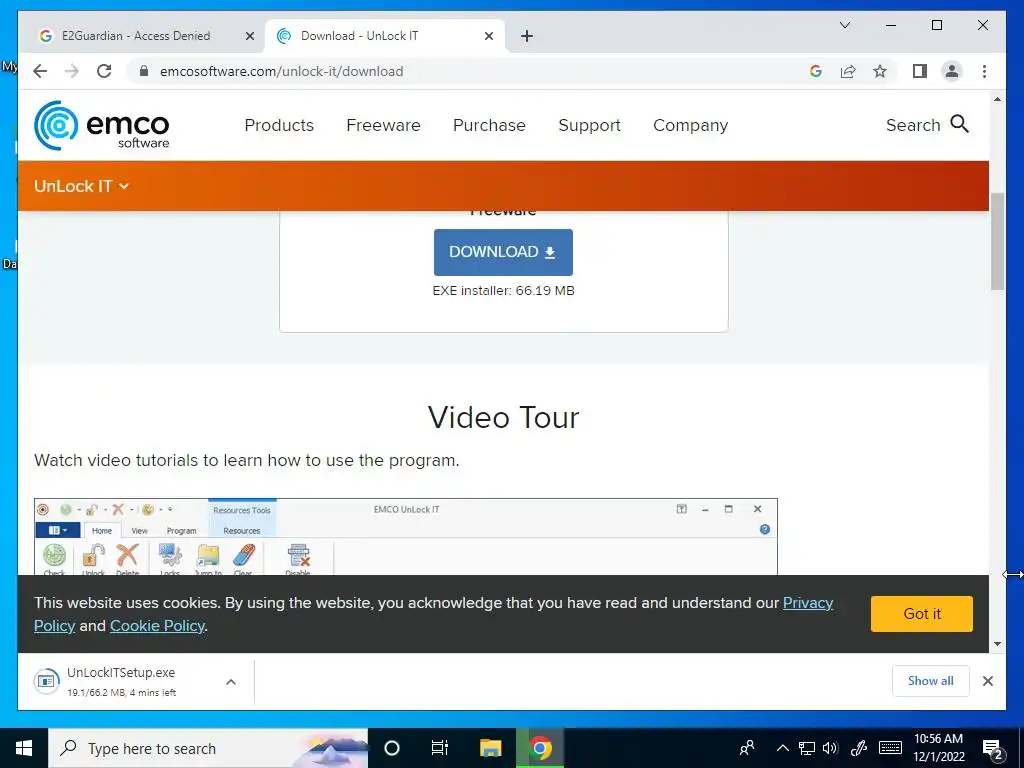The image size is (1024, 768).
Task: Close the Download - UnLock IT tab
Action: 488,36
